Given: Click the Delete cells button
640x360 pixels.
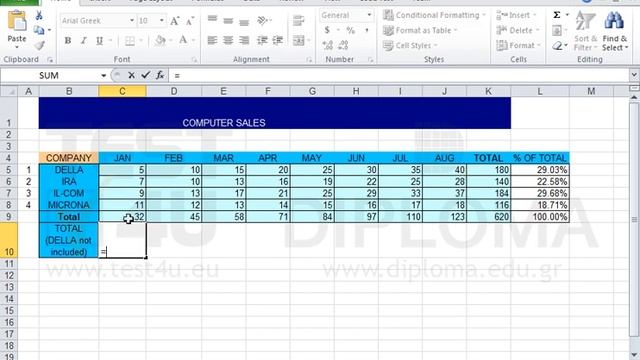Looking at the screenshot, I should click(x=518, y=30).
